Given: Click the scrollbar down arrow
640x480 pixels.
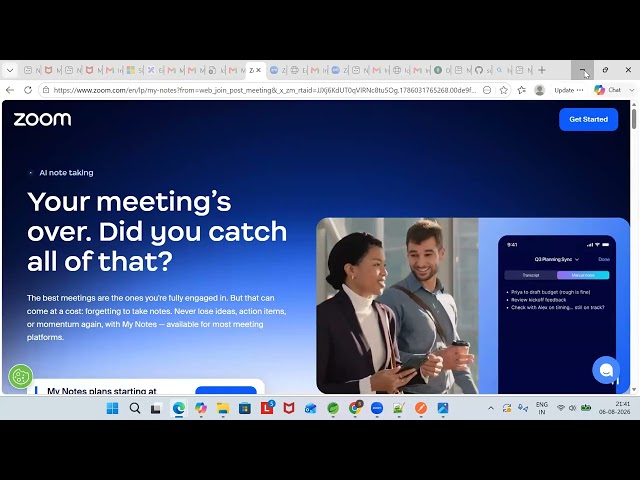Looking at the screenshot, I should pos(634,390).
